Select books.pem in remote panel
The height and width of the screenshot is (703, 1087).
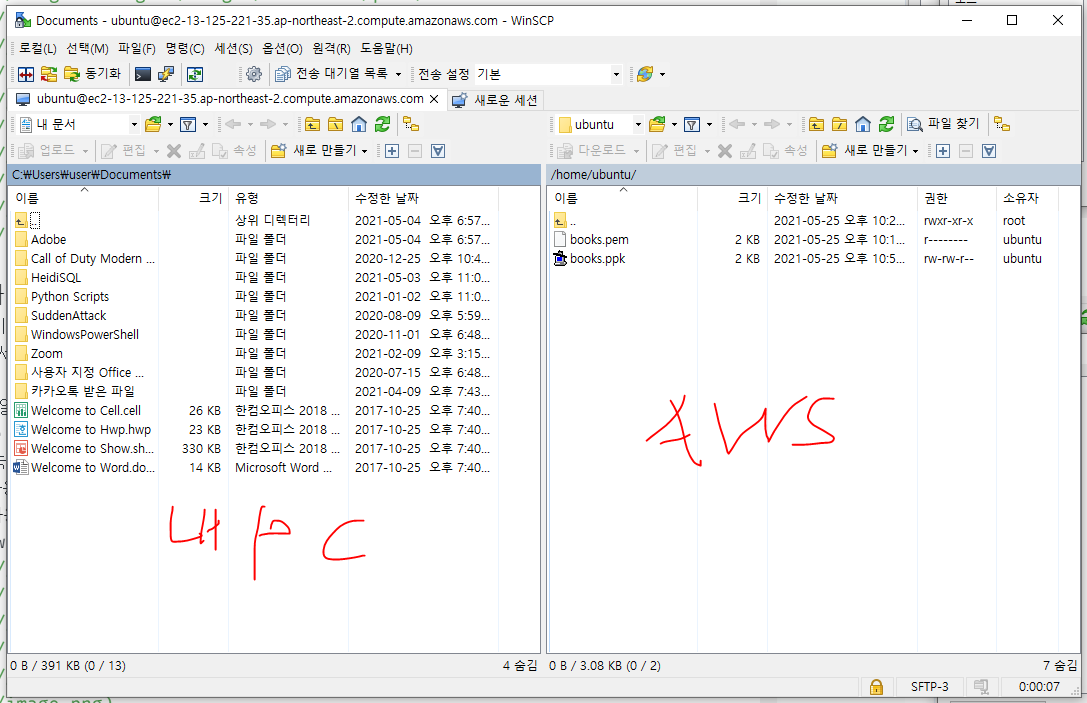599,240
